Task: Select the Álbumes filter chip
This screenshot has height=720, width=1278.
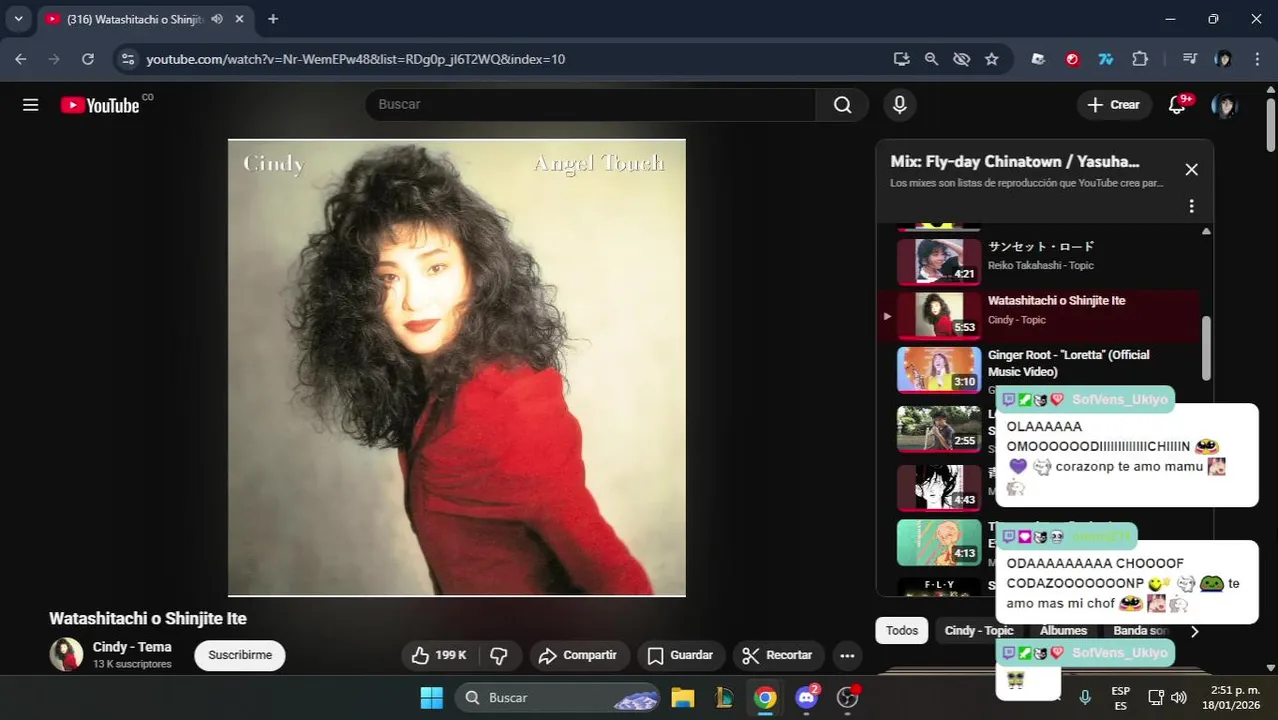Action: point(1063,631)
